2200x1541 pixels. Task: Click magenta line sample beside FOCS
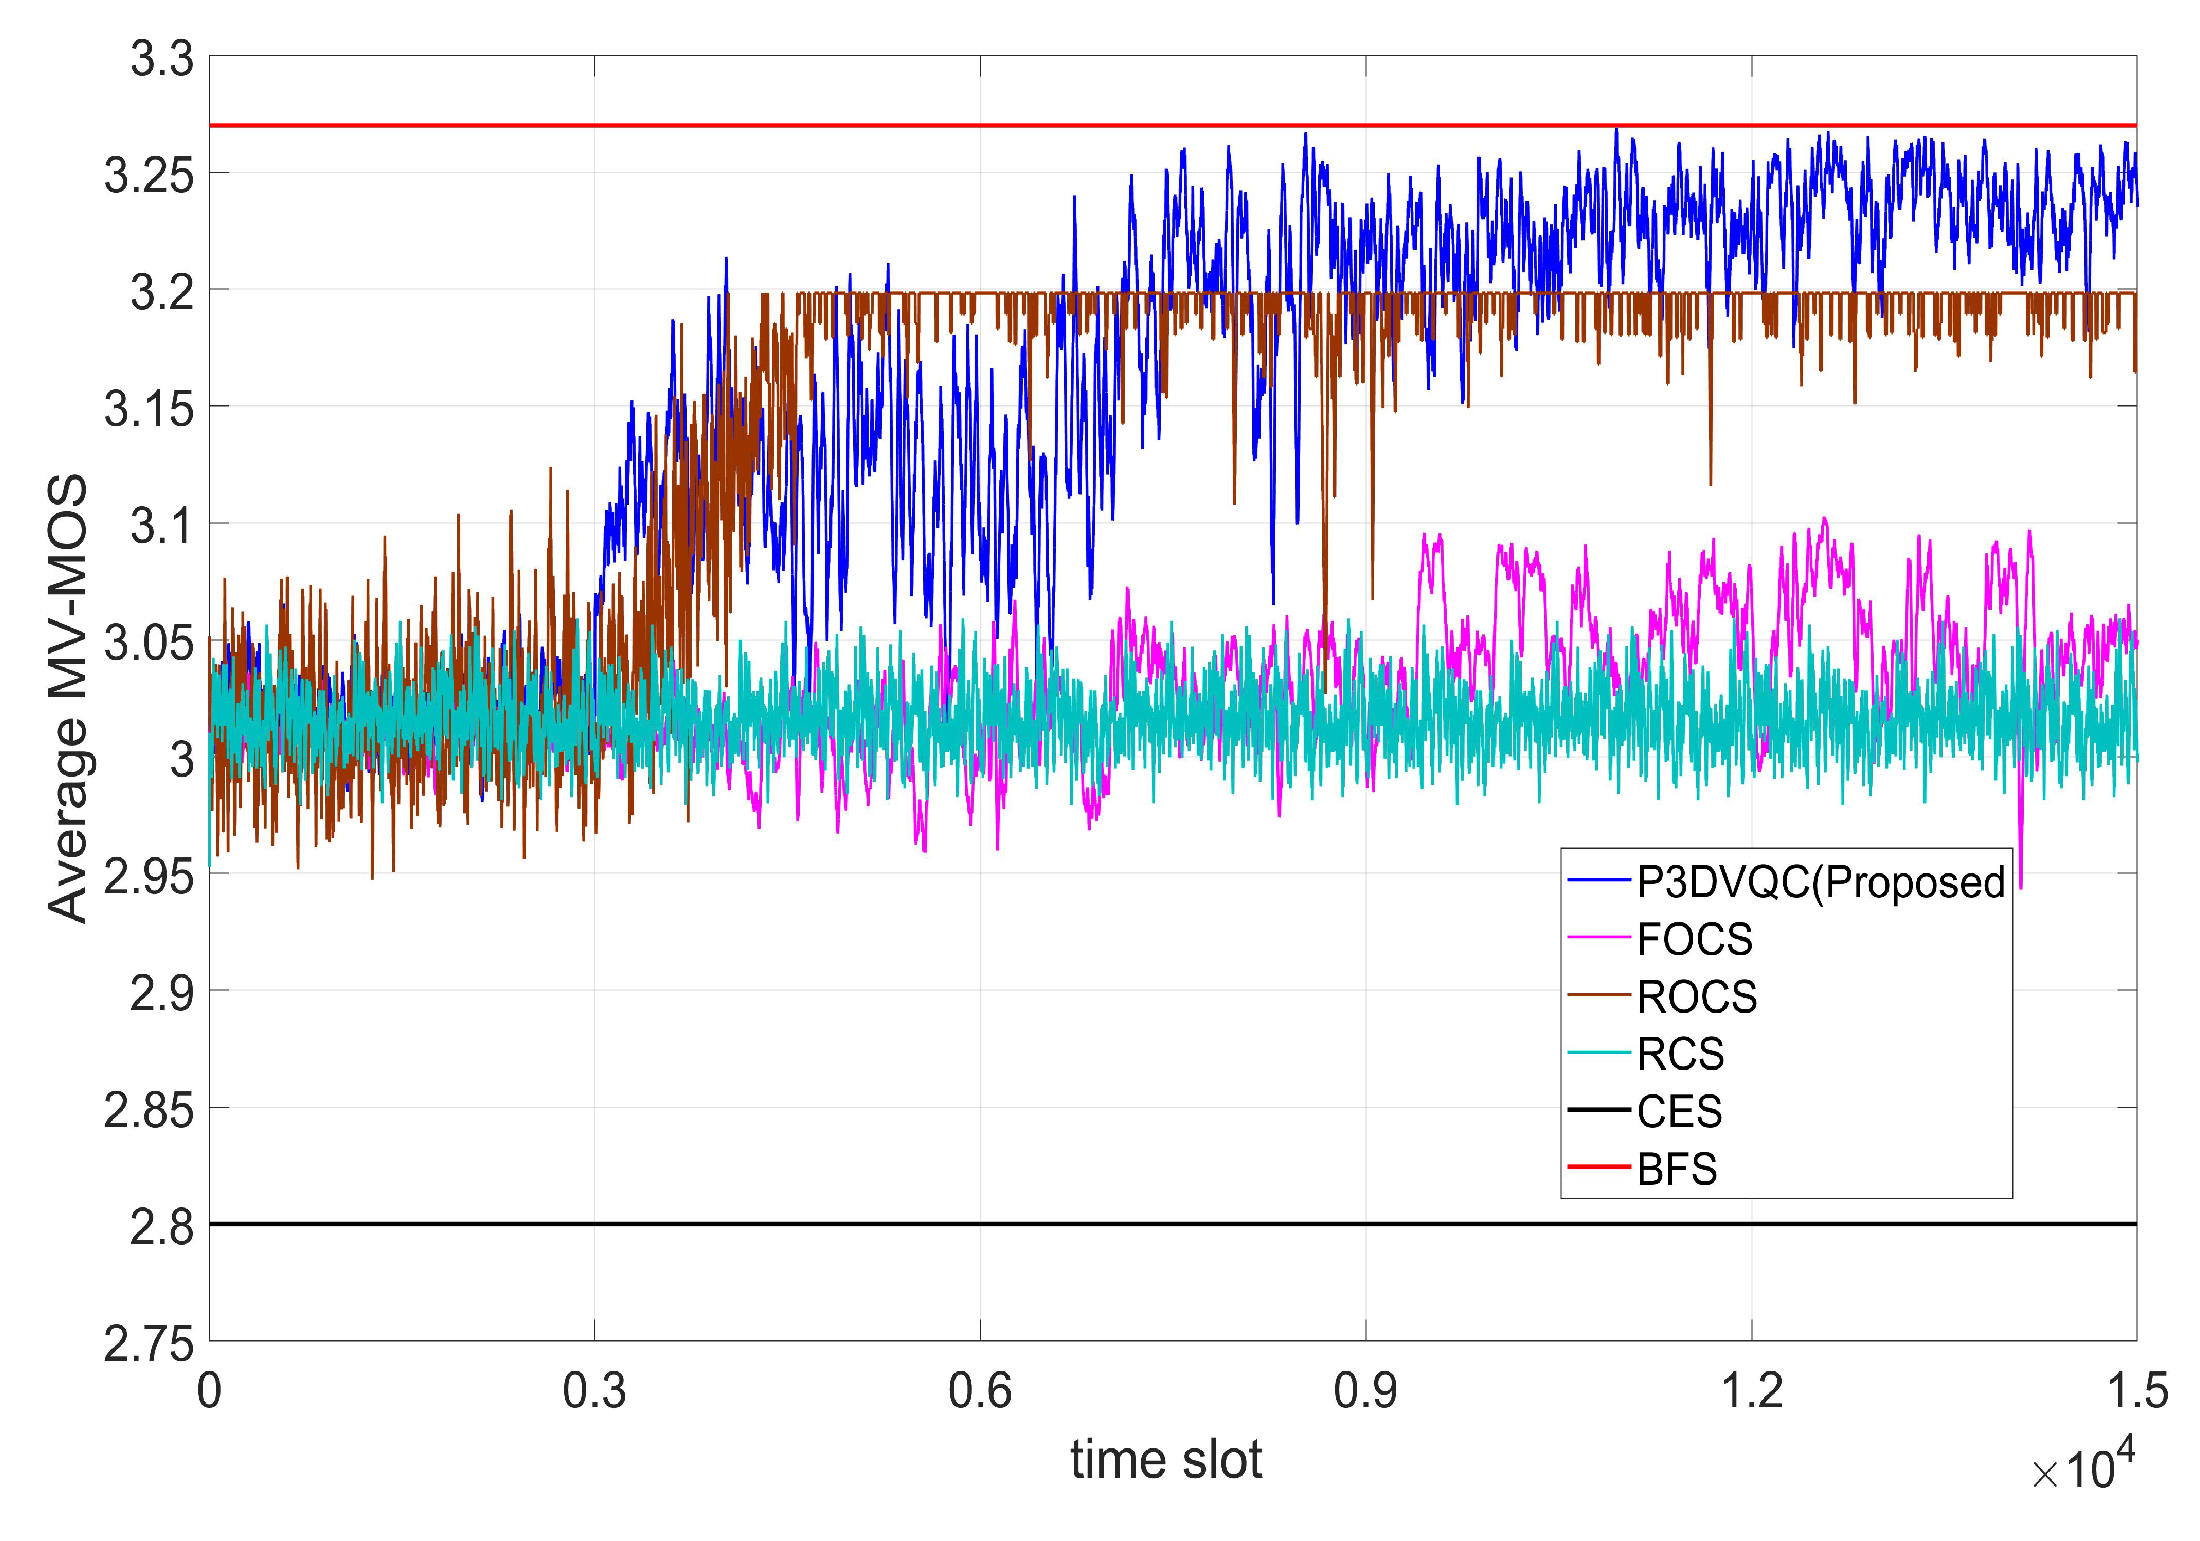click(x=1599, y=937)
